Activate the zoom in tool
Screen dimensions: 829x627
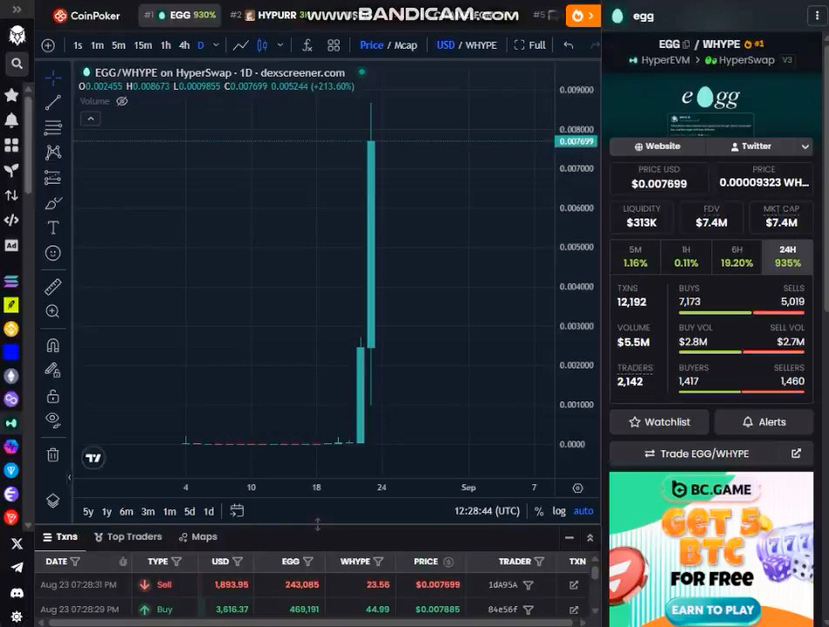(x=53, y=311)
